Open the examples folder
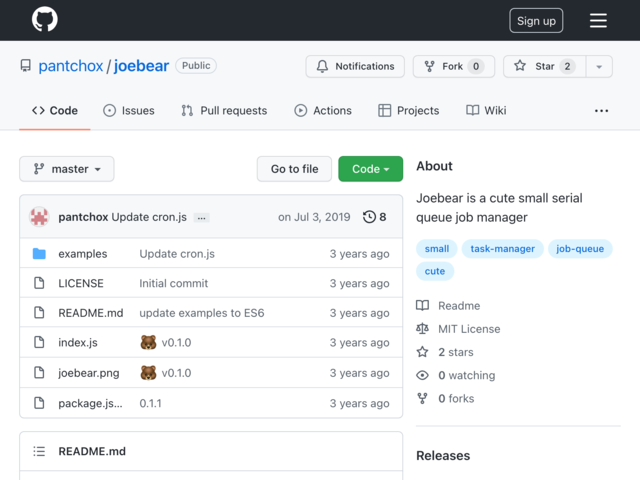 [83, 254]
